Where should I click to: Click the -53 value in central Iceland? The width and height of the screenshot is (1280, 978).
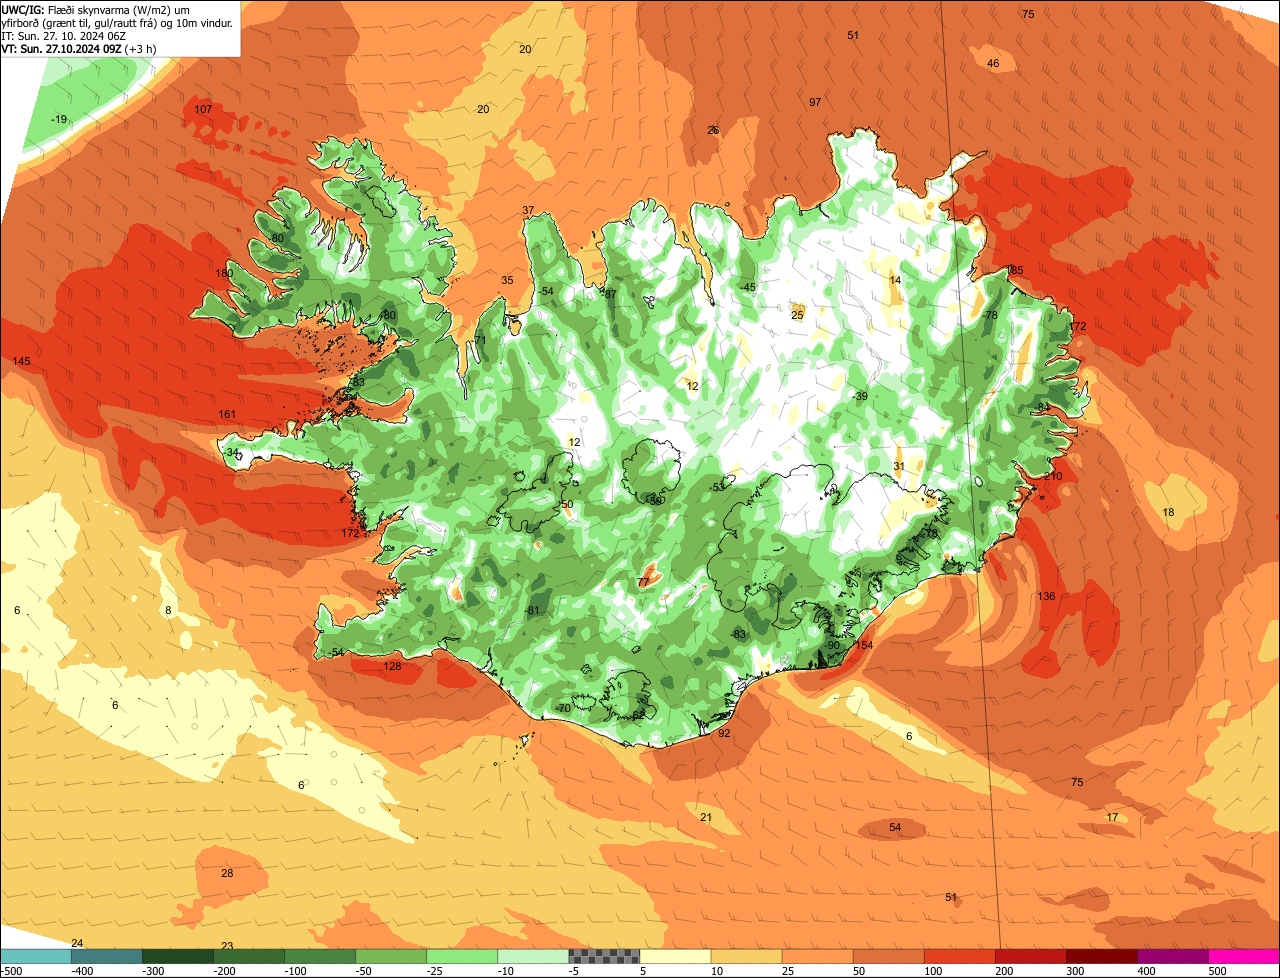(716, 488)
